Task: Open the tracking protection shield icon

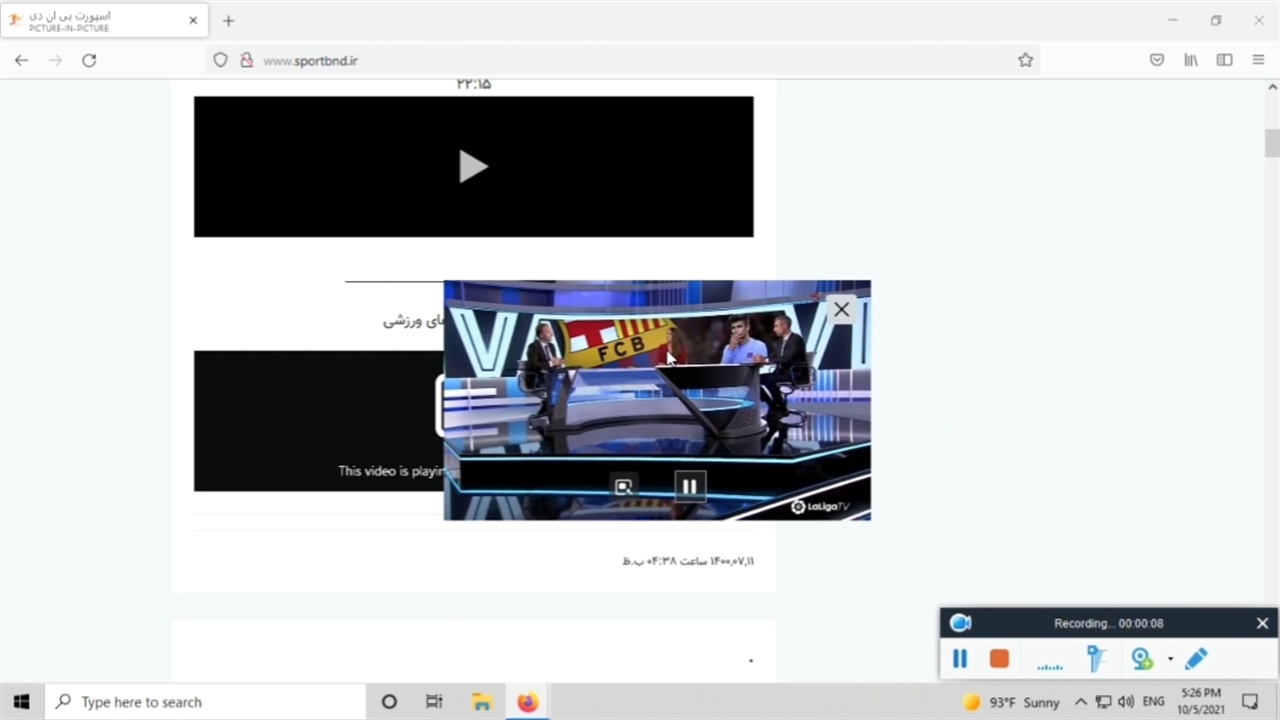Action: tap(221, 60)
